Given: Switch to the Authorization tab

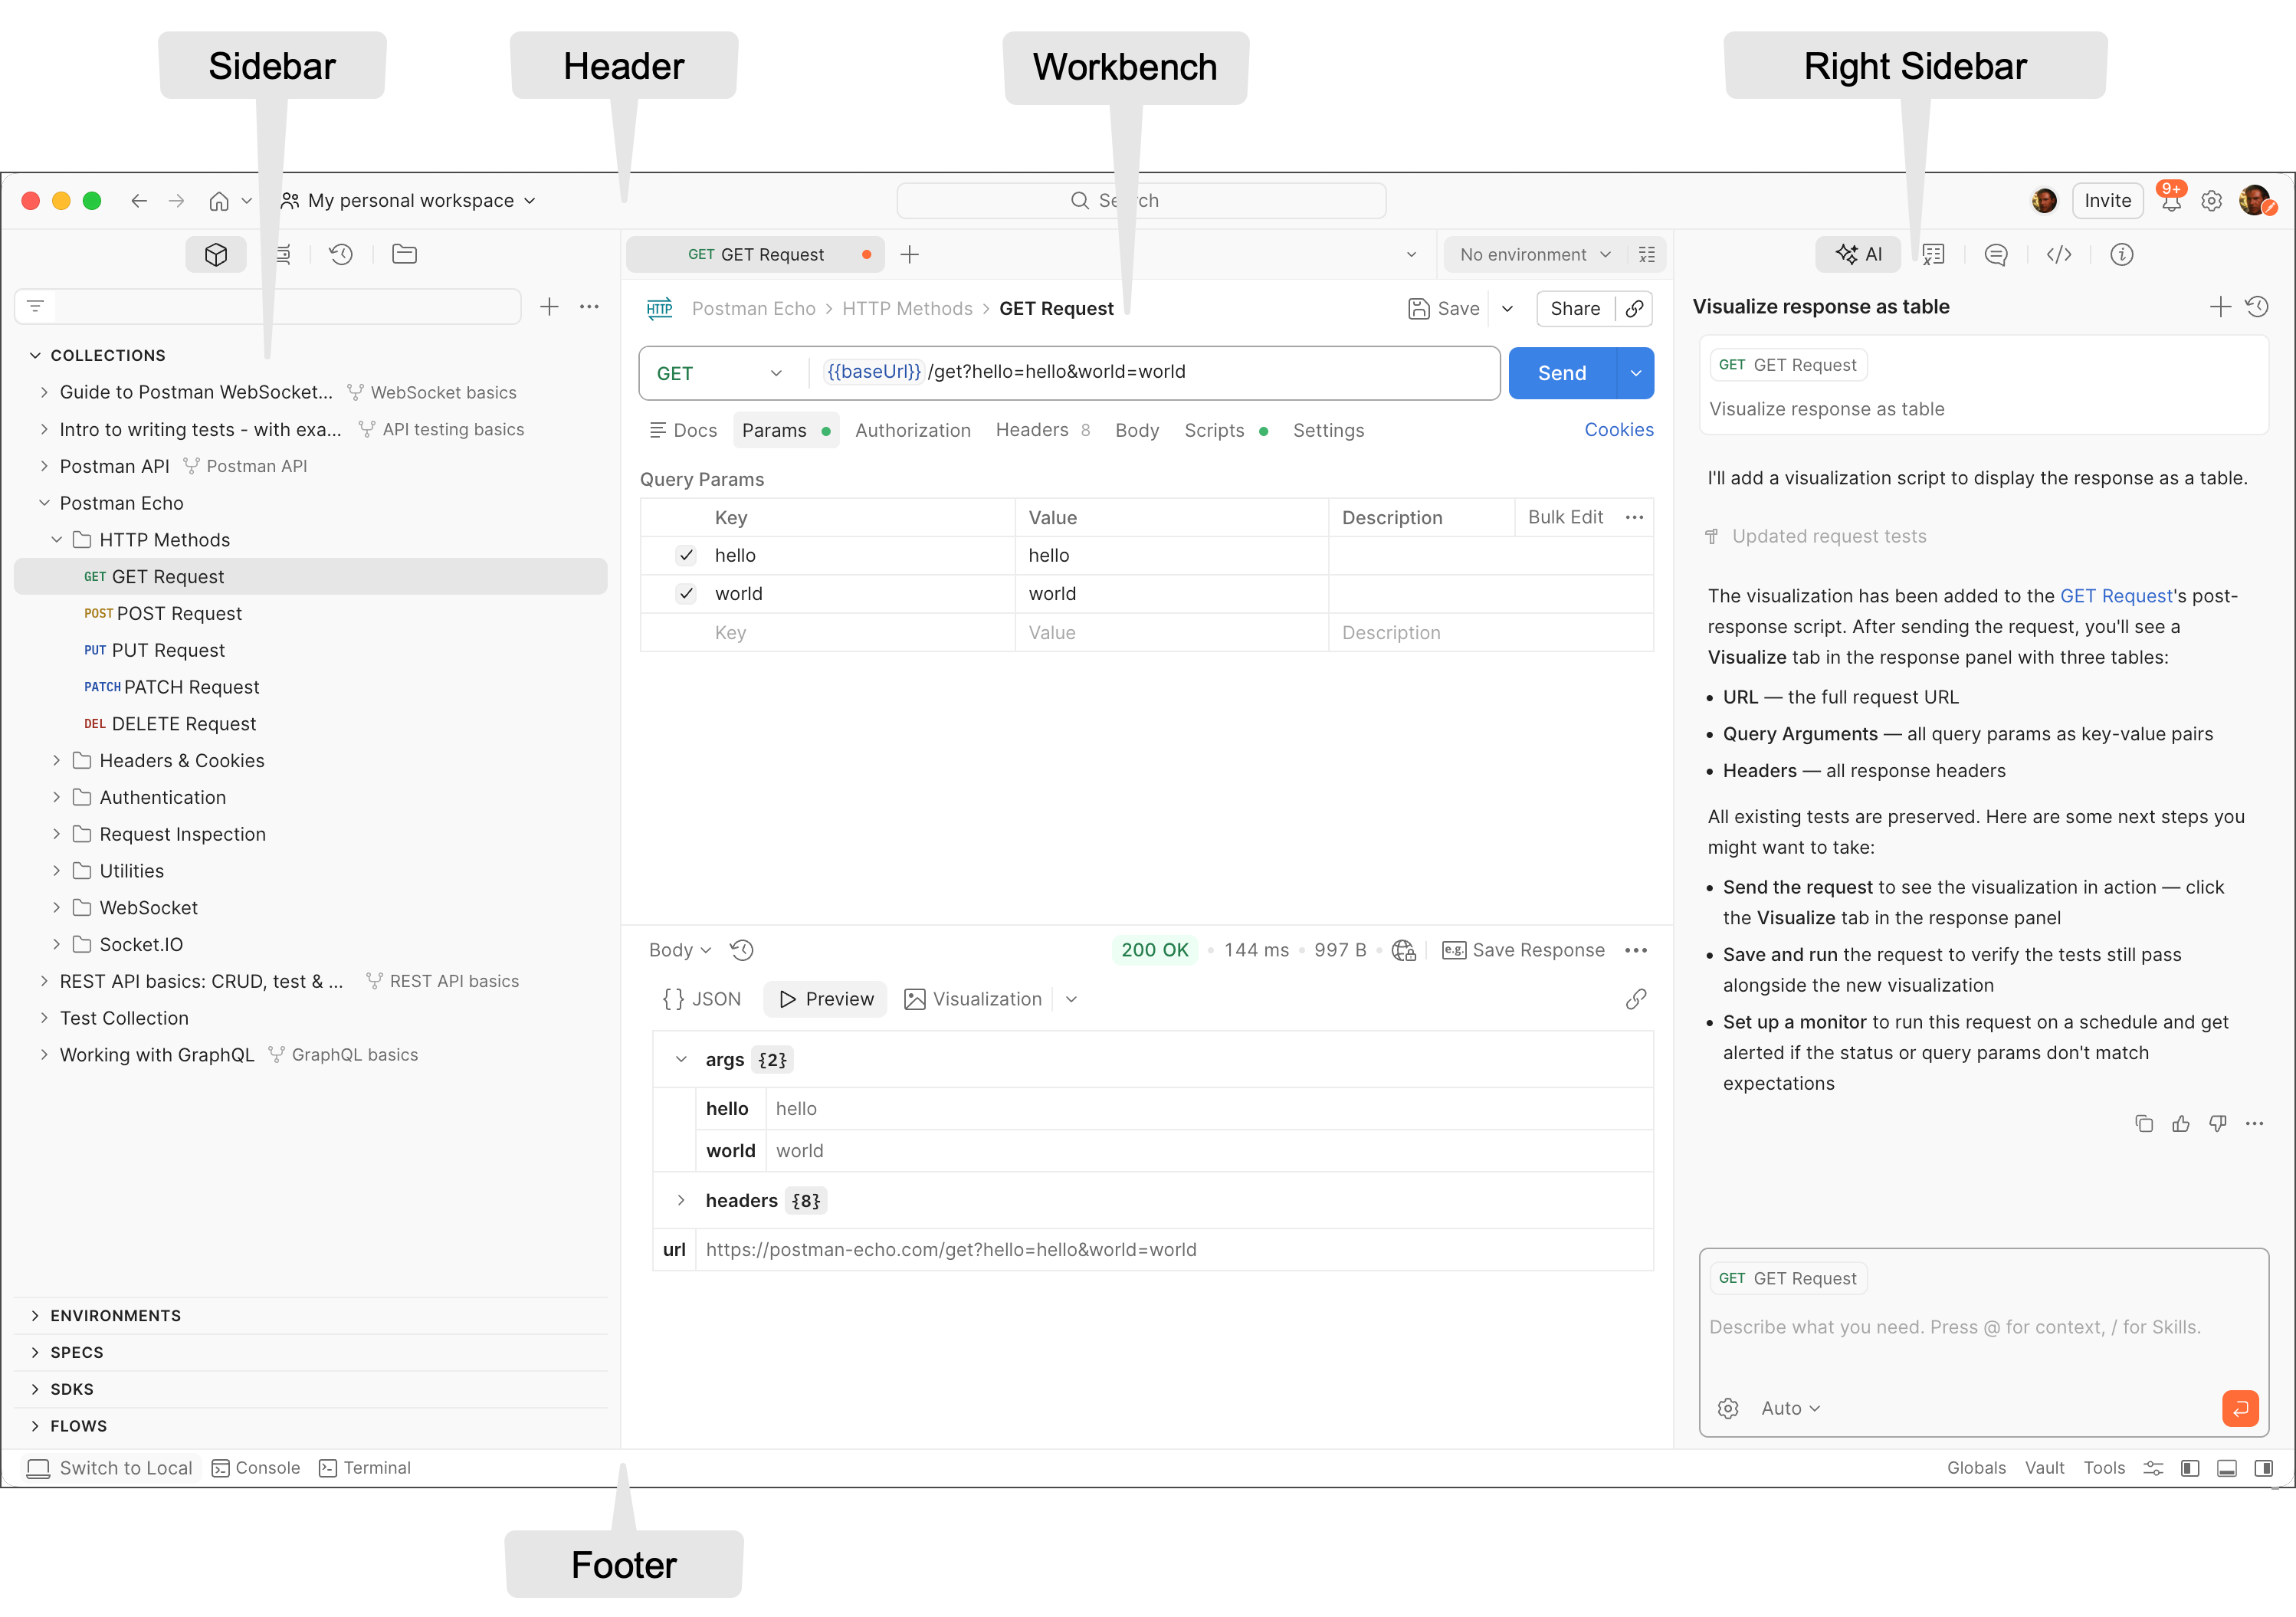Looking at the screenshot, I should click(x=912, y=430).
